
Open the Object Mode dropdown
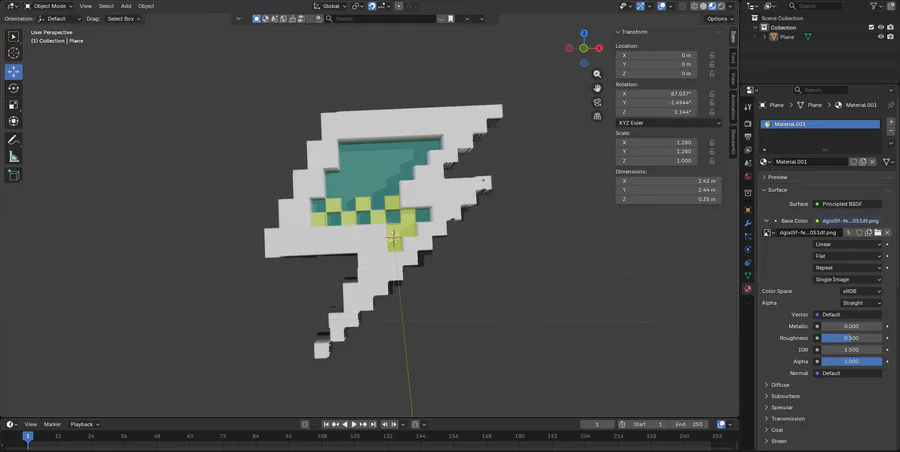point(49,6)
